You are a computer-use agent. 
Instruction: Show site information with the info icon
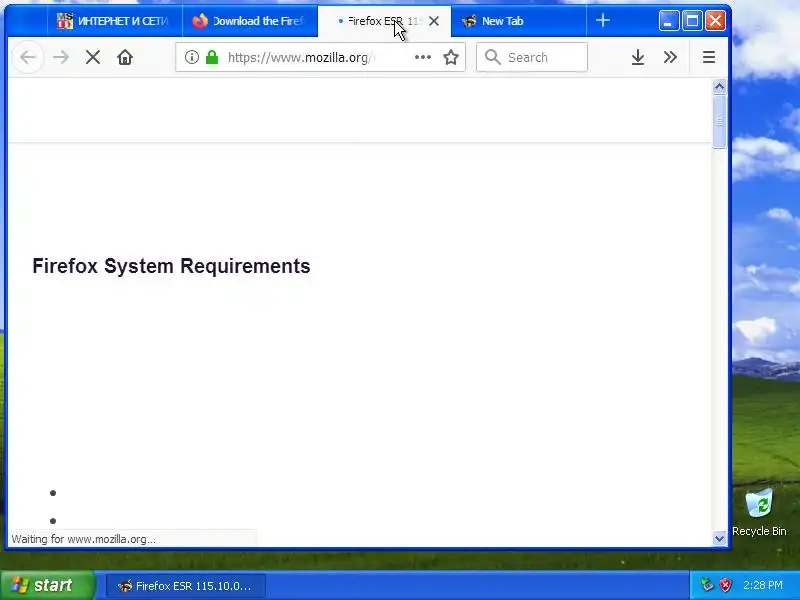coord(192,57)
